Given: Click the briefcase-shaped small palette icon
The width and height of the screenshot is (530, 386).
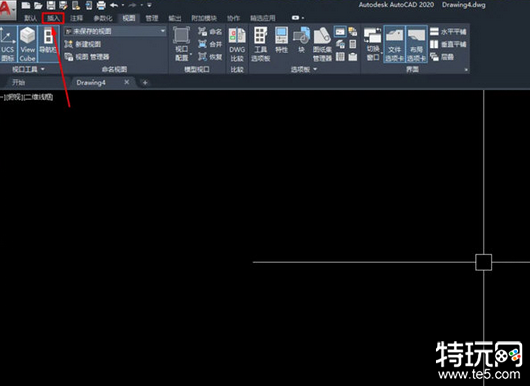Looking at the screenshot, I should coord(353,56).
